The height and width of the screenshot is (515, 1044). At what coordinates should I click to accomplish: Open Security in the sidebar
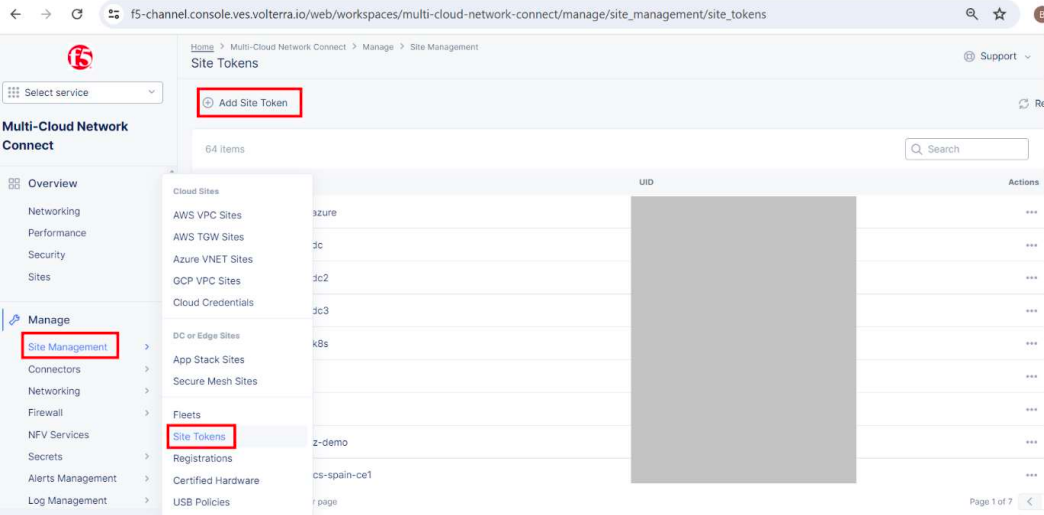47,255
